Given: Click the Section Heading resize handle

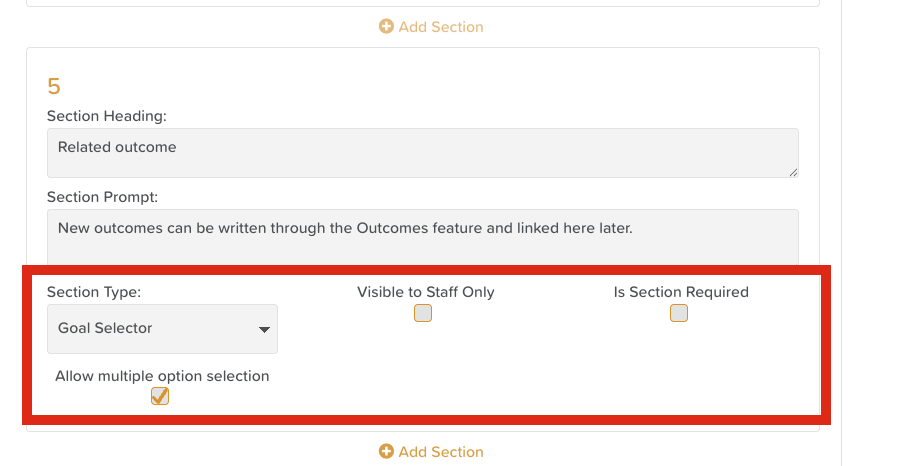Looking at the screenshot, I should point(793,172).
